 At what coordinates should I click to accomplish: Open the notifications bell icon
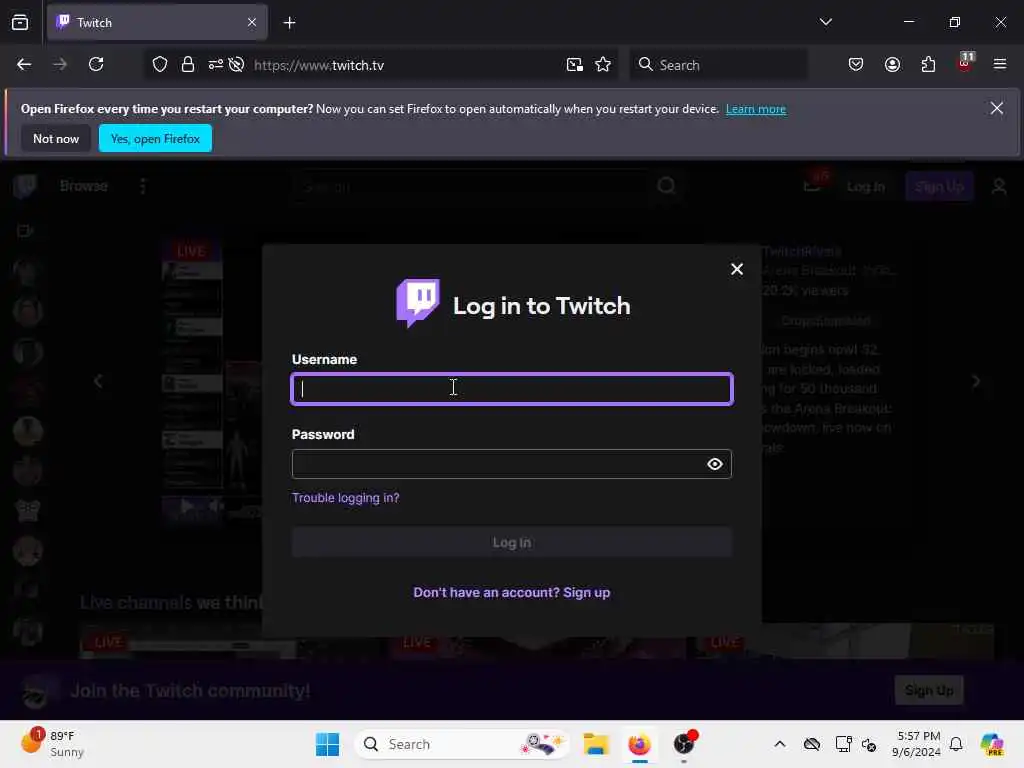956,744
